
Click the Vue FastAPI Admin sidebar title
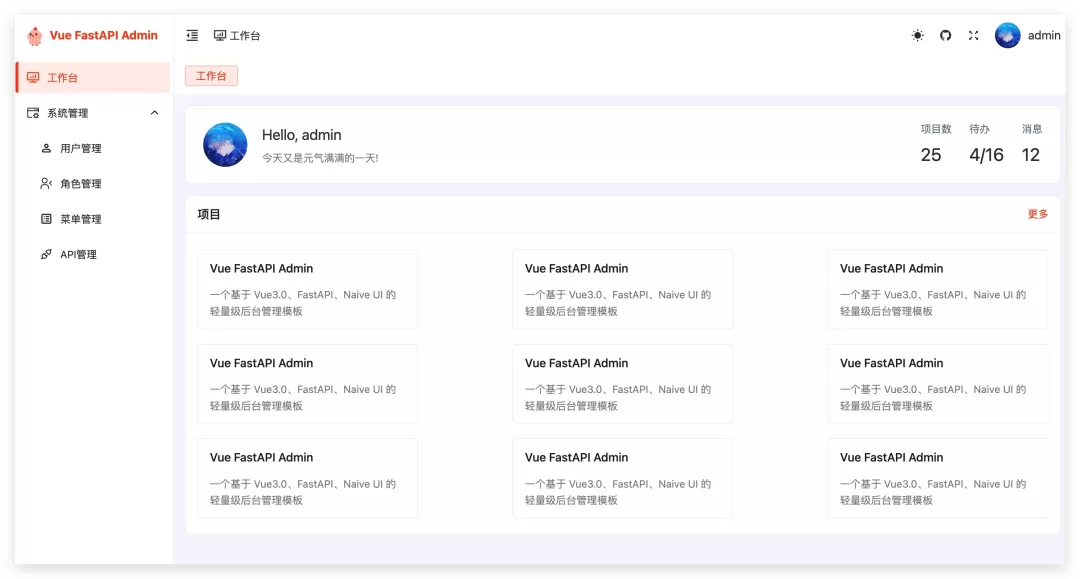click(103, 35)
